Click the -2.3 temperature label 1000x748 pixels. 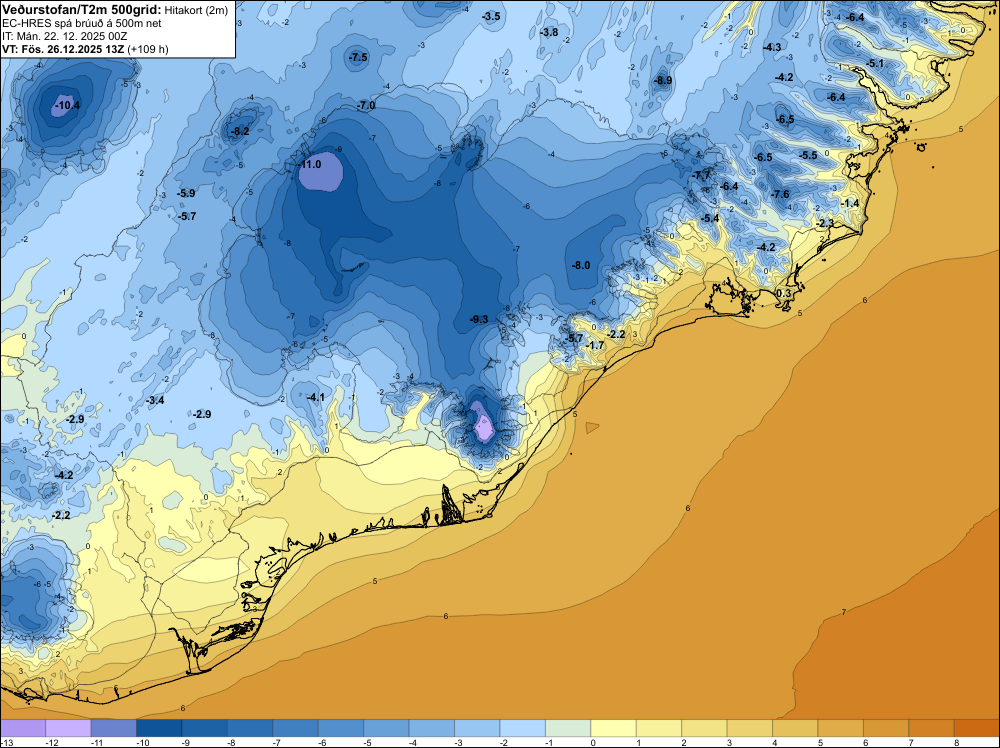(825, 223)
